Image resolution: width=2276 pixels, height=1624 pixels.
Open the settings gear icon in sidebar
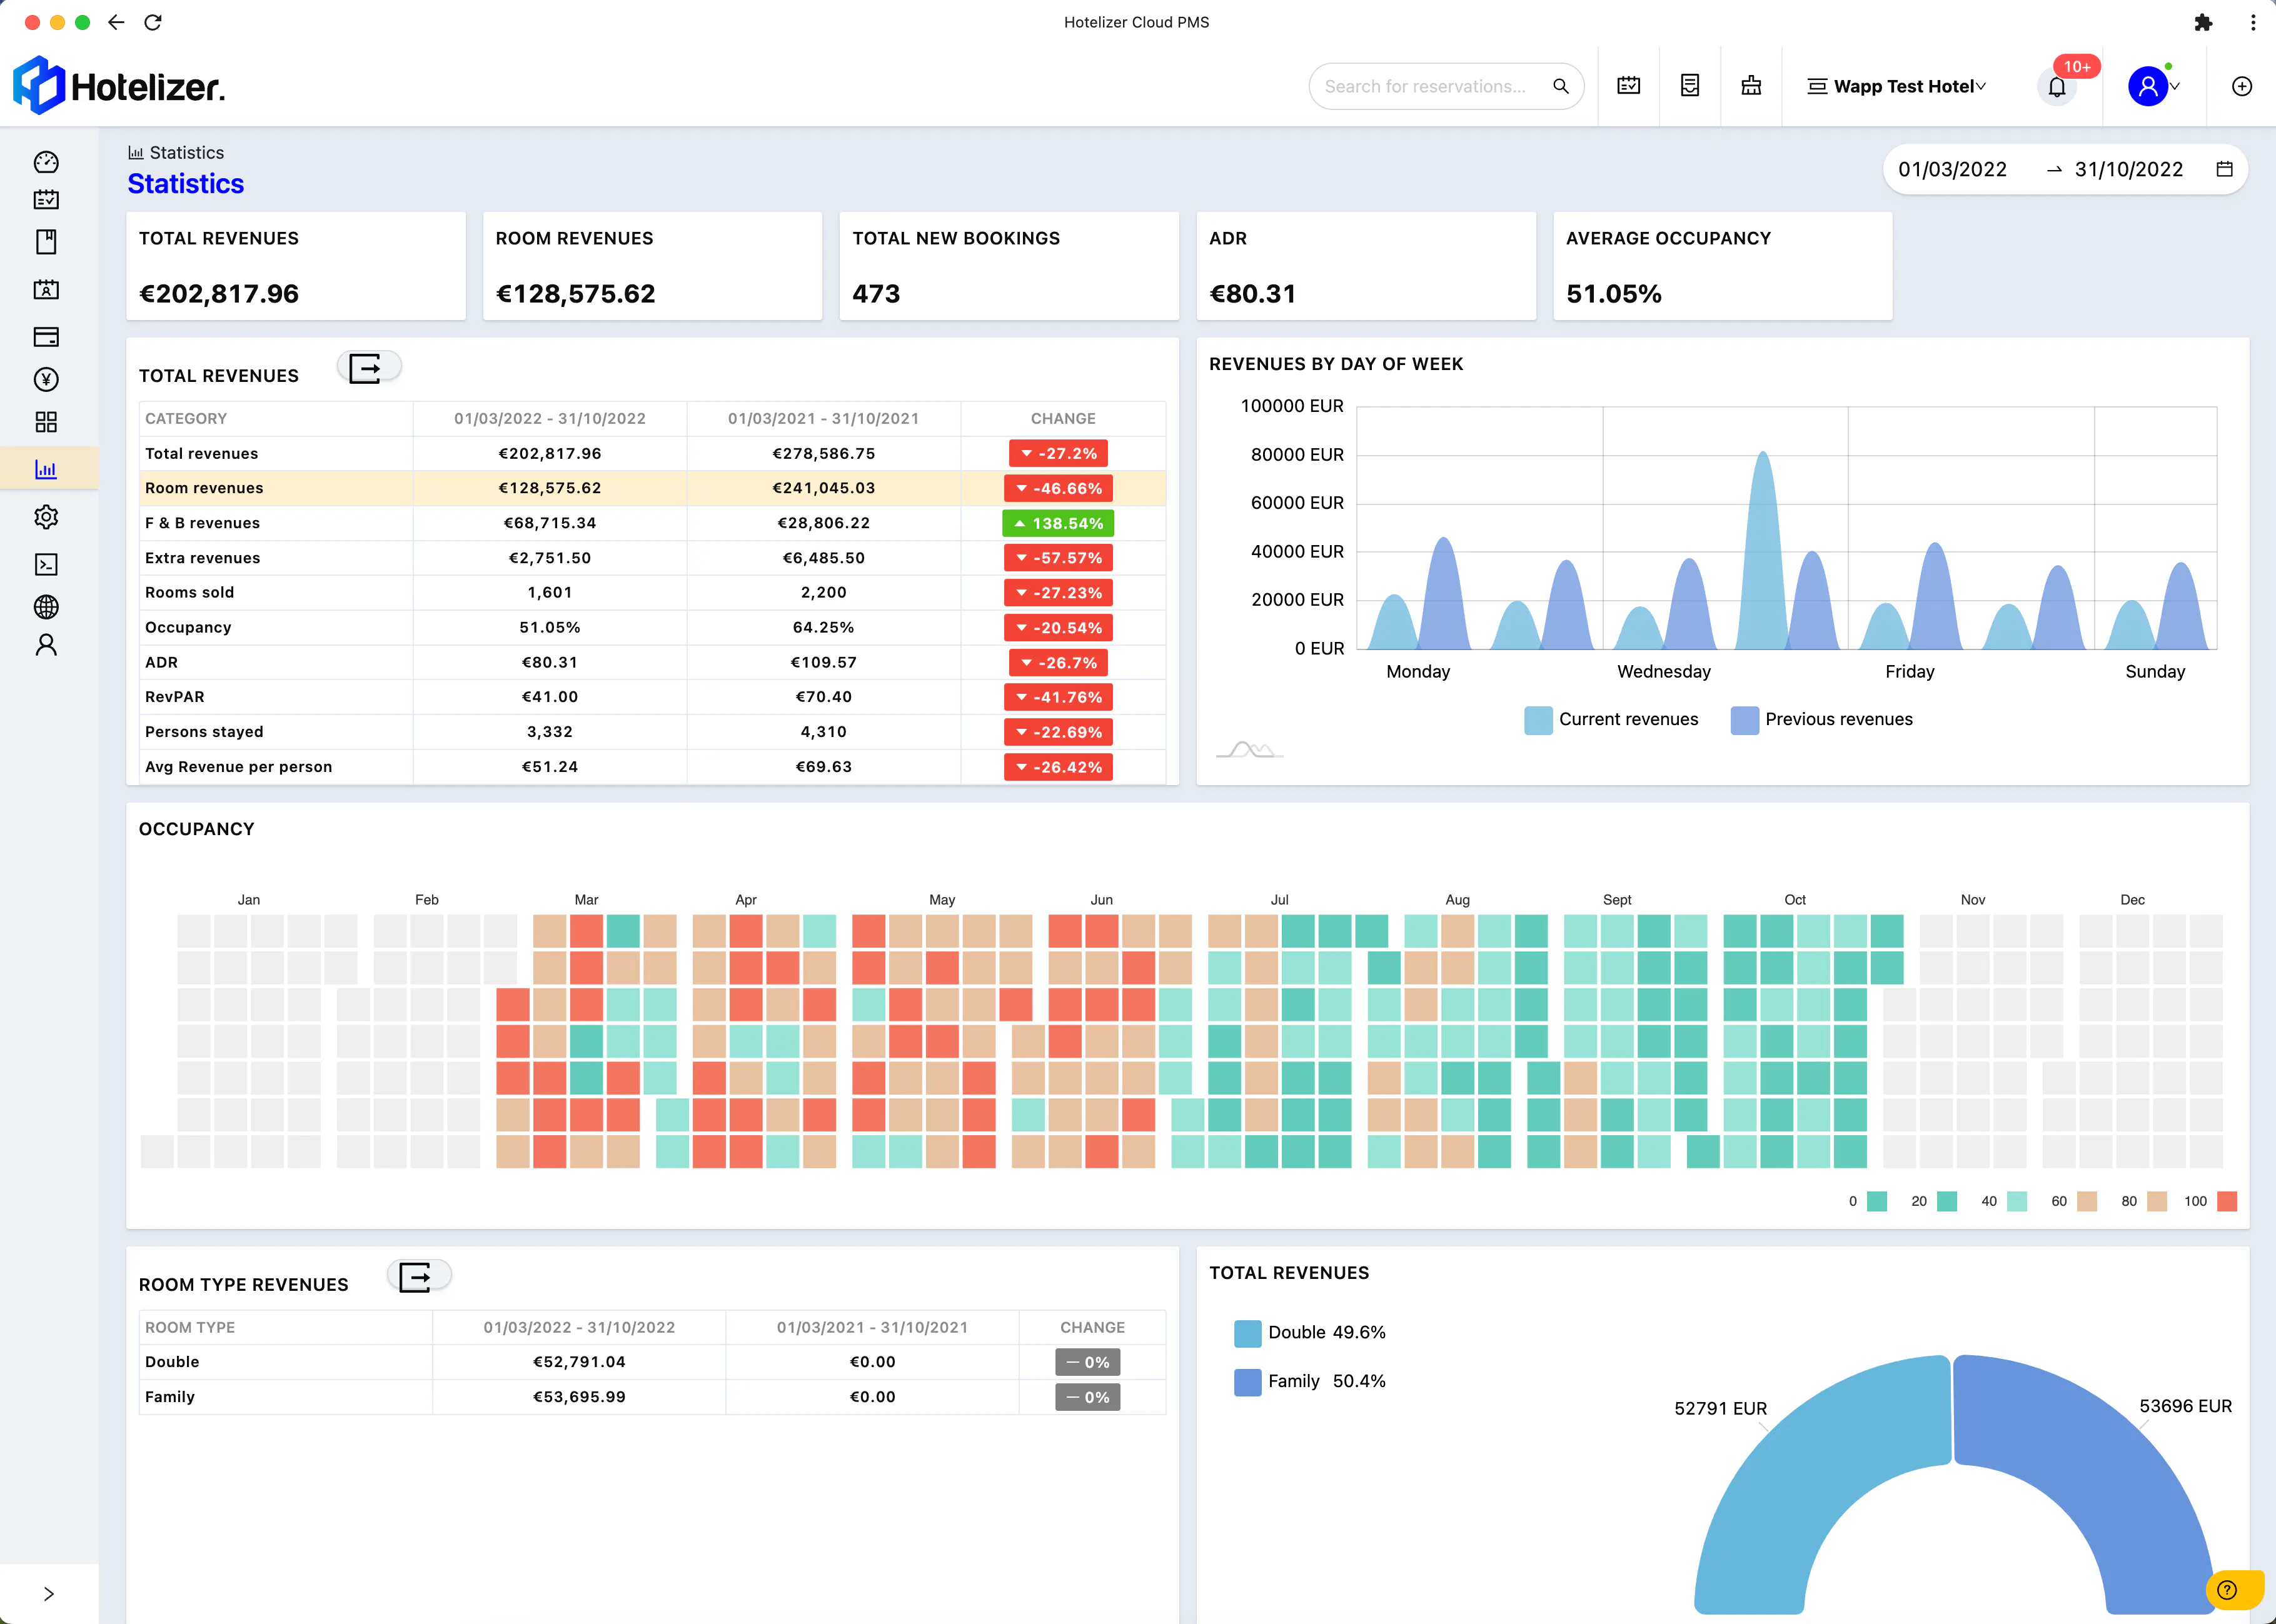(x=46, y=517)
